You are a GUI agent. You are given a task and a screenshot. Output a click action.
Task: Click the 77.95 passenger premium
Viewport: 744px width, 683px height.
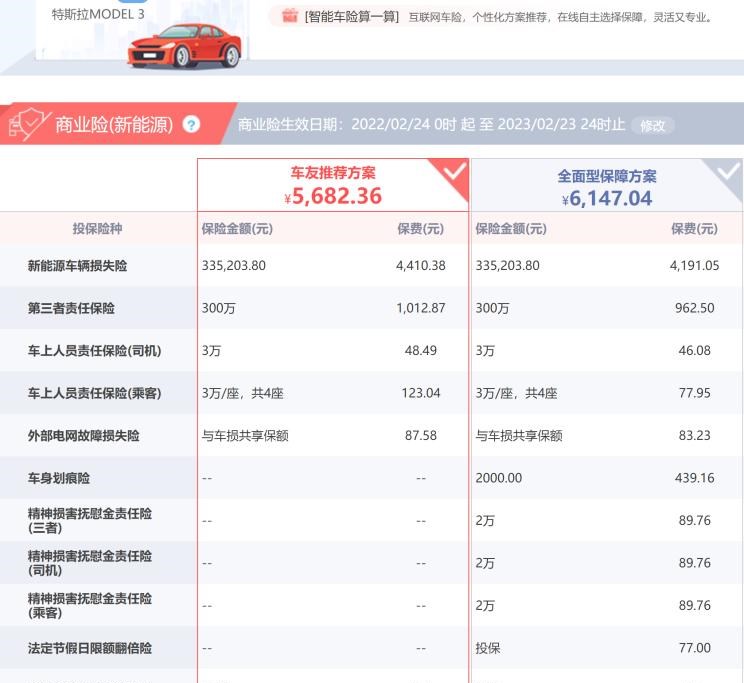695,393
